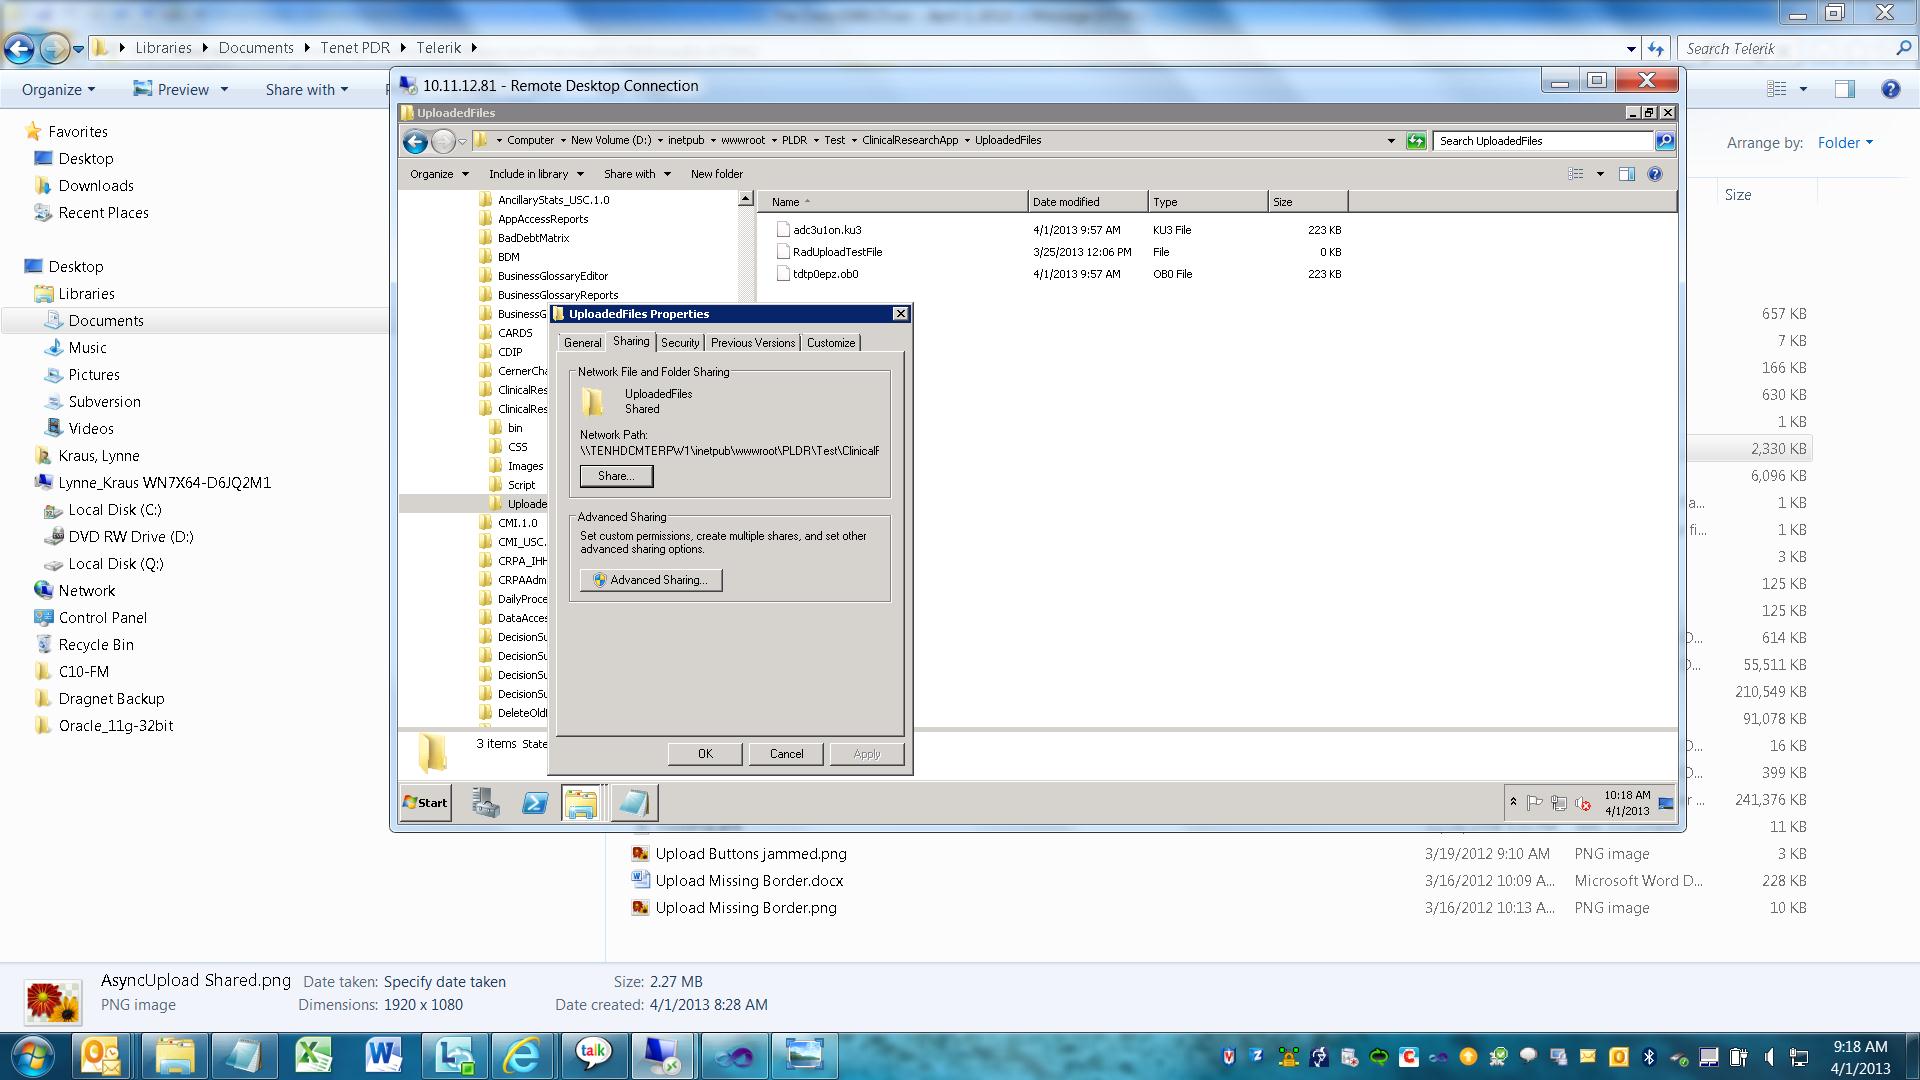Open help in the remote UploadedFiles window
1920x1080 pixels.
(1655, 174)
